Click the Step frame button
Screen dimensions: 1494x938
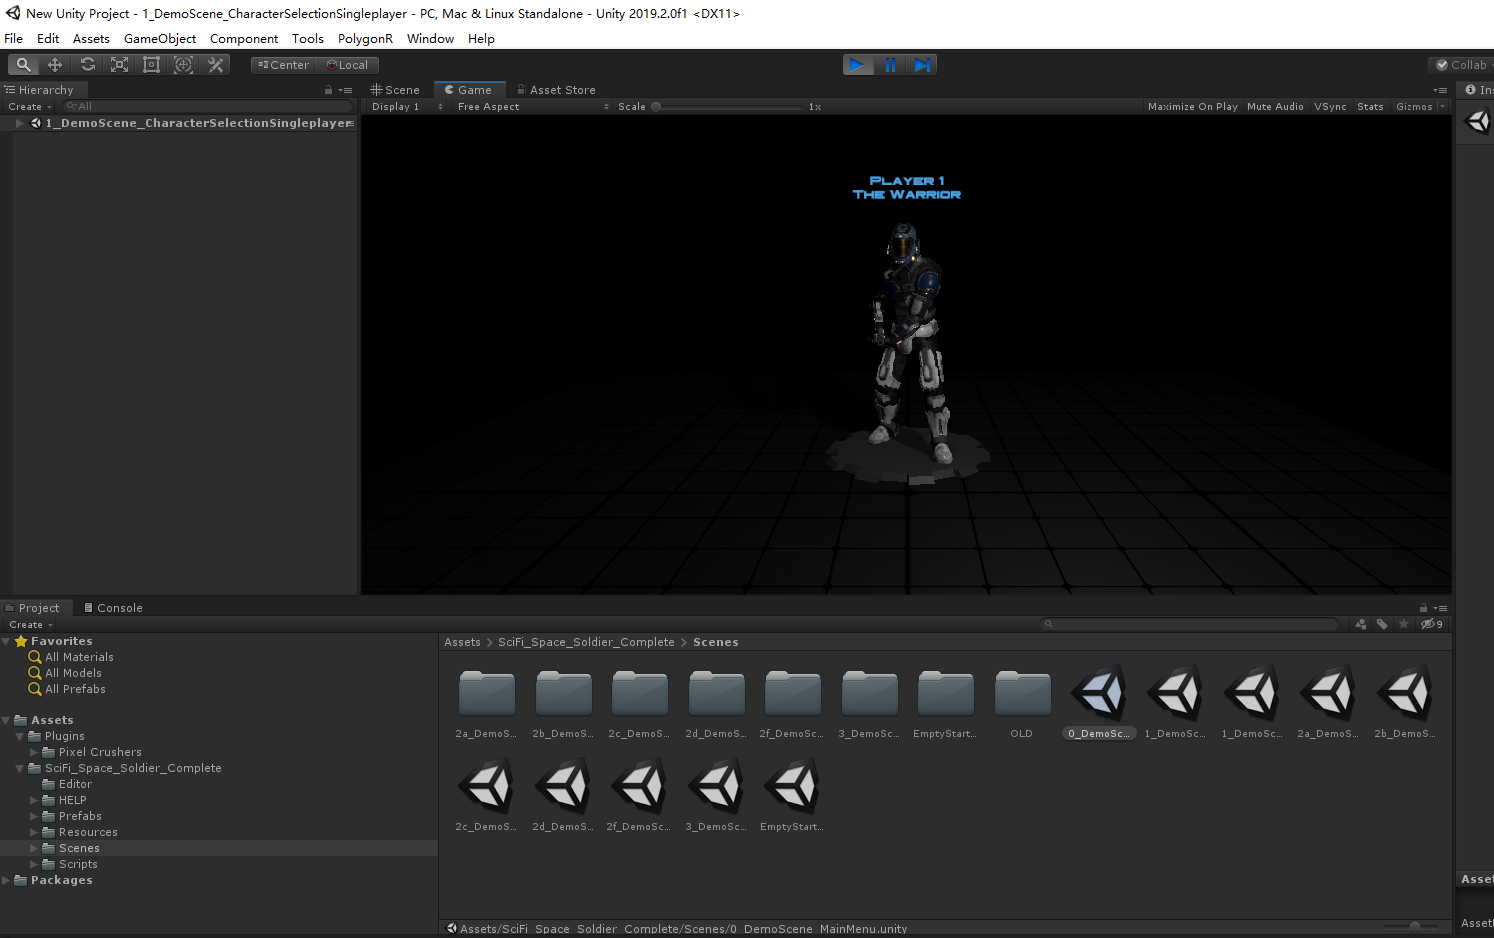pos(921,64)
